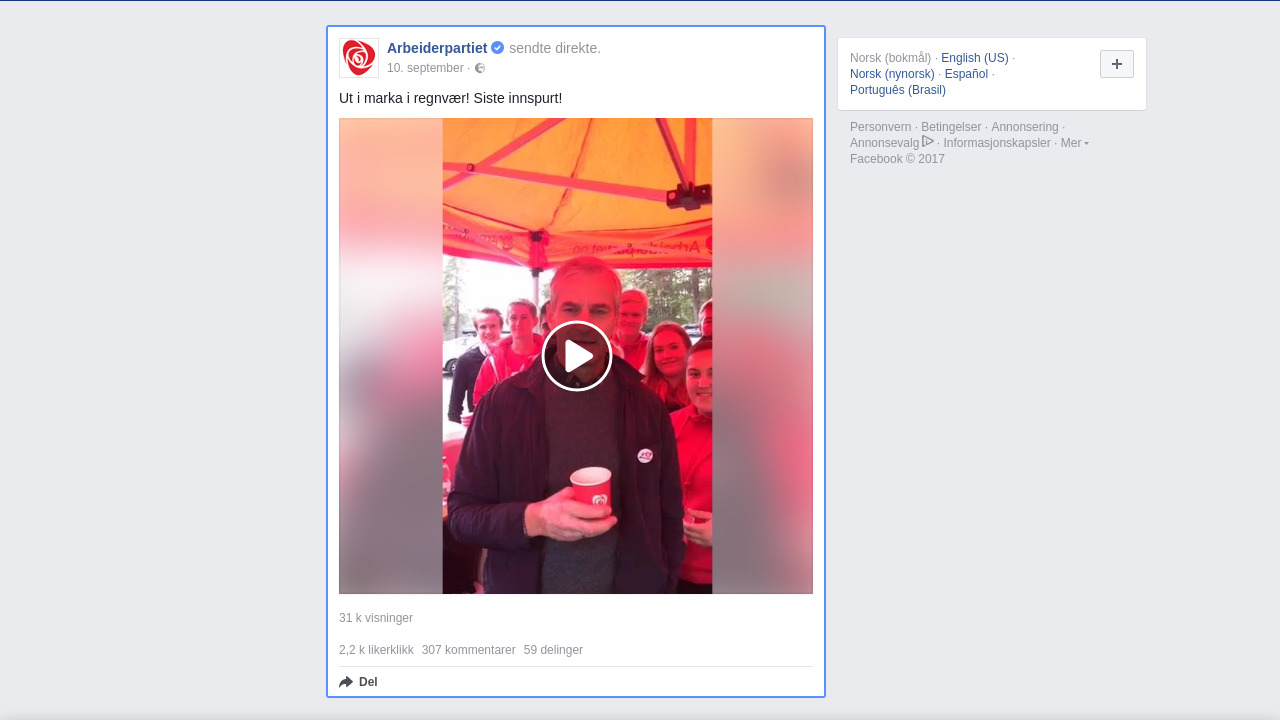Switch language to English (US)
Image resolution: width=1280 pixels, height=720 pixels.
[x=975, y=58]
